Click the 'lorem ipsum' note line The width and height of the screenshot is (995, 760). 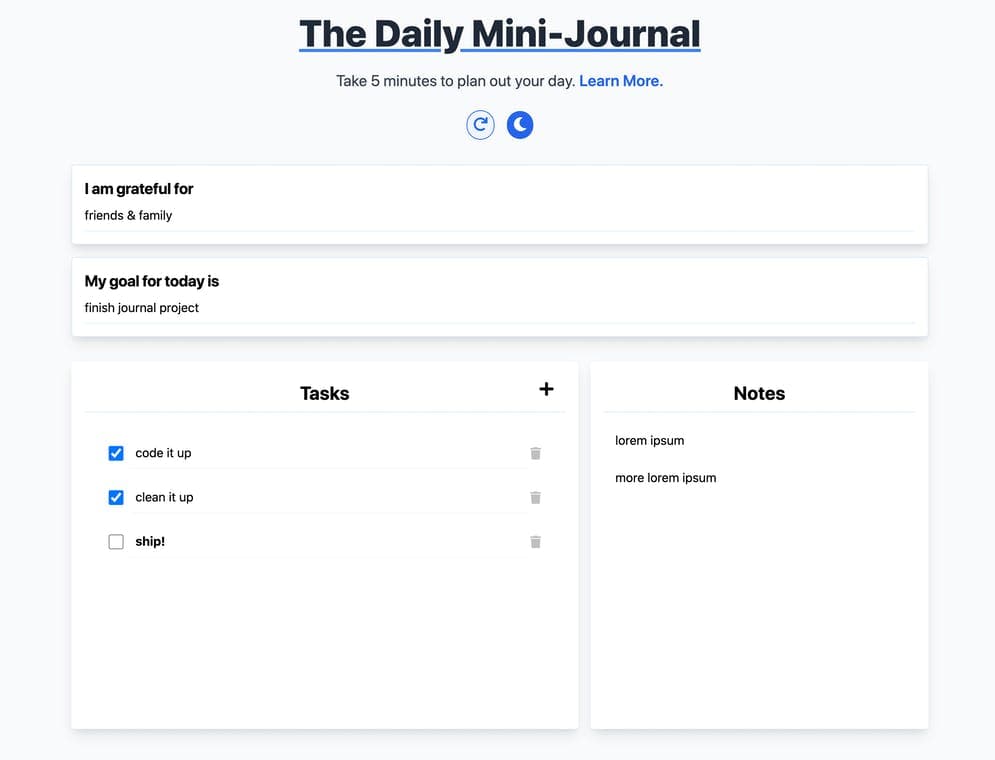pyautogui.click(x=650, y=440)
